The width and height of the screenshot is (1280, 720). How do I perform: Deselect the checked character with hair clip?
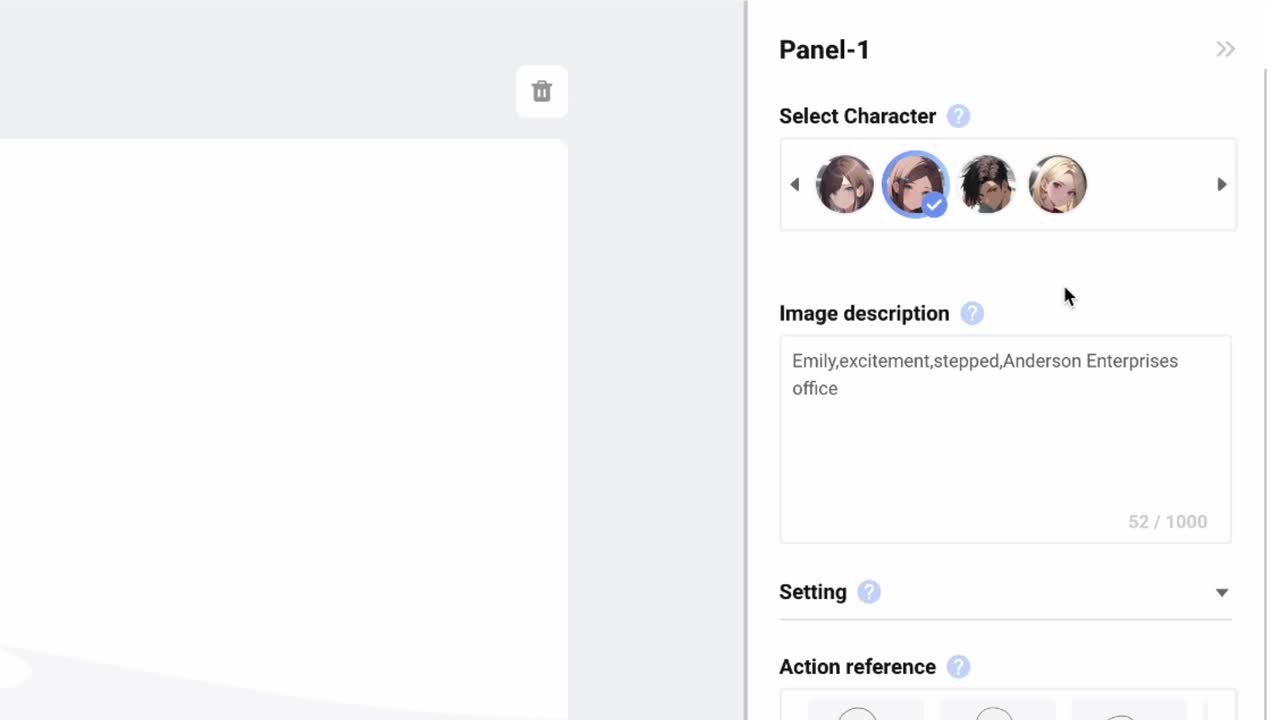(x=914, y=184)
